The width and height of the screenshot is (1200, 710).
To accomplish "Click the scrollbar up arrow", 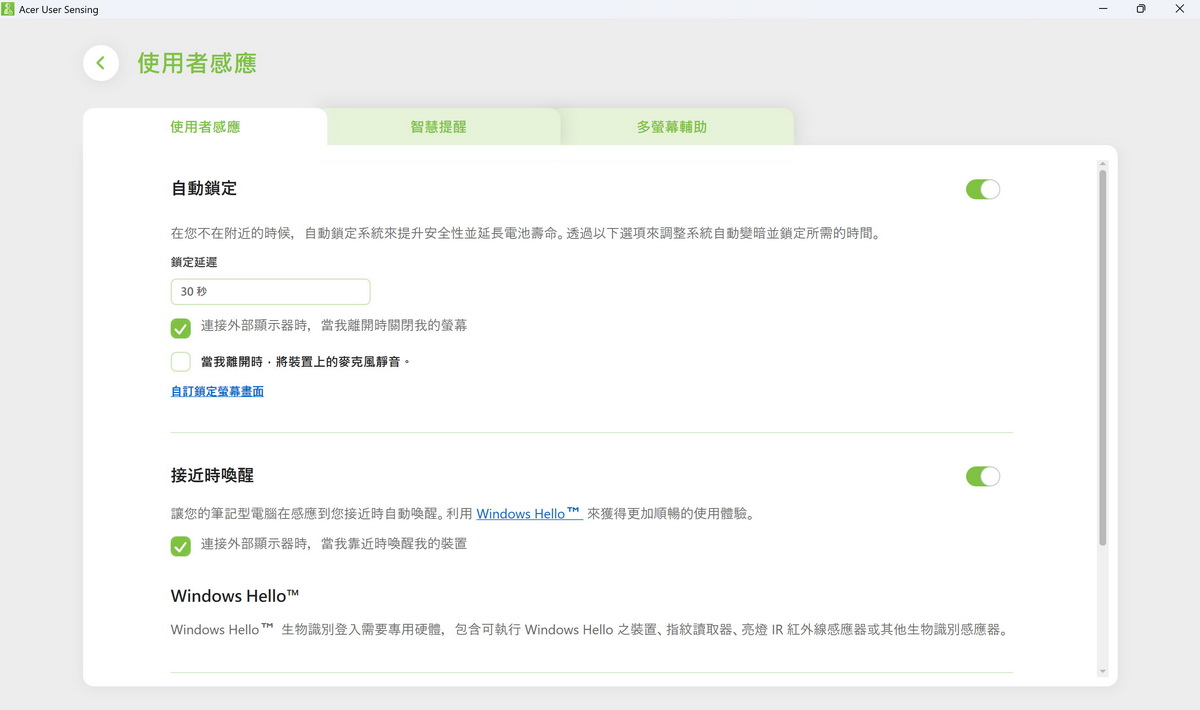I will tap(1103, 163).
